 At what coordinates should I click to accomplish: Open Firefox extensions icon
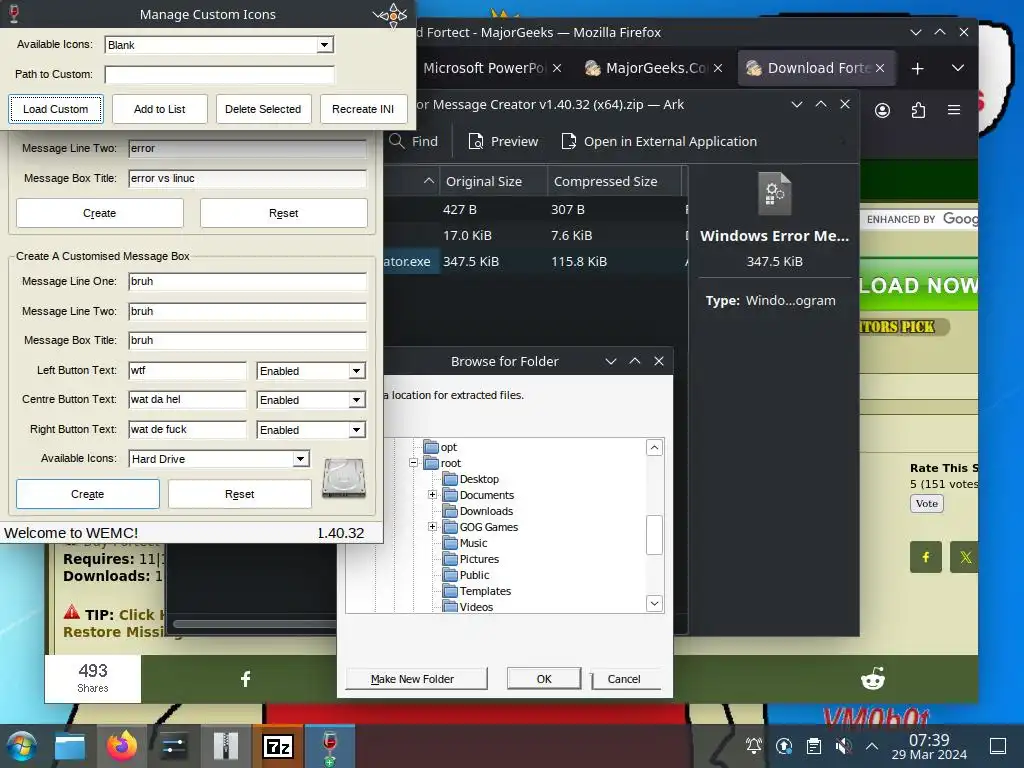(x=918, y=110)
